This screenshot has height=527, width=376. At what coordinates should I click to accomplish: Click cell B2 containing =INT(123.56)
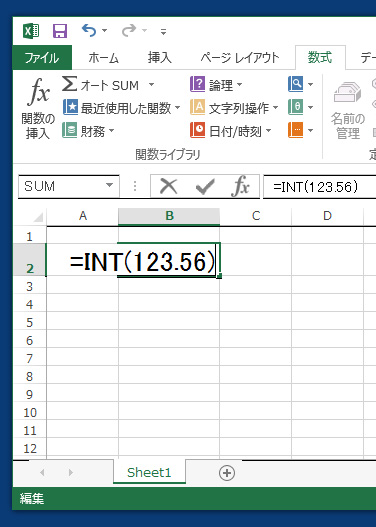[169, 260]
